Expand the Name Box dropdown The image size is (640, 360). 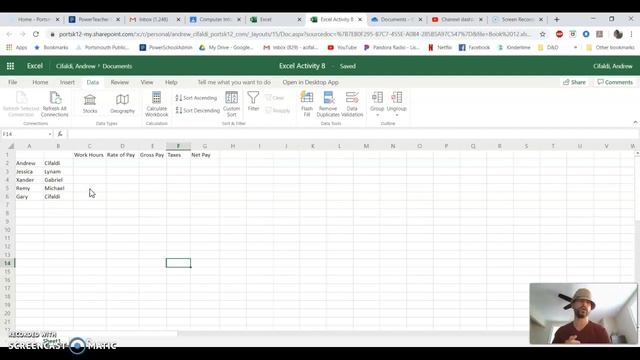click(x=50, y=134)
